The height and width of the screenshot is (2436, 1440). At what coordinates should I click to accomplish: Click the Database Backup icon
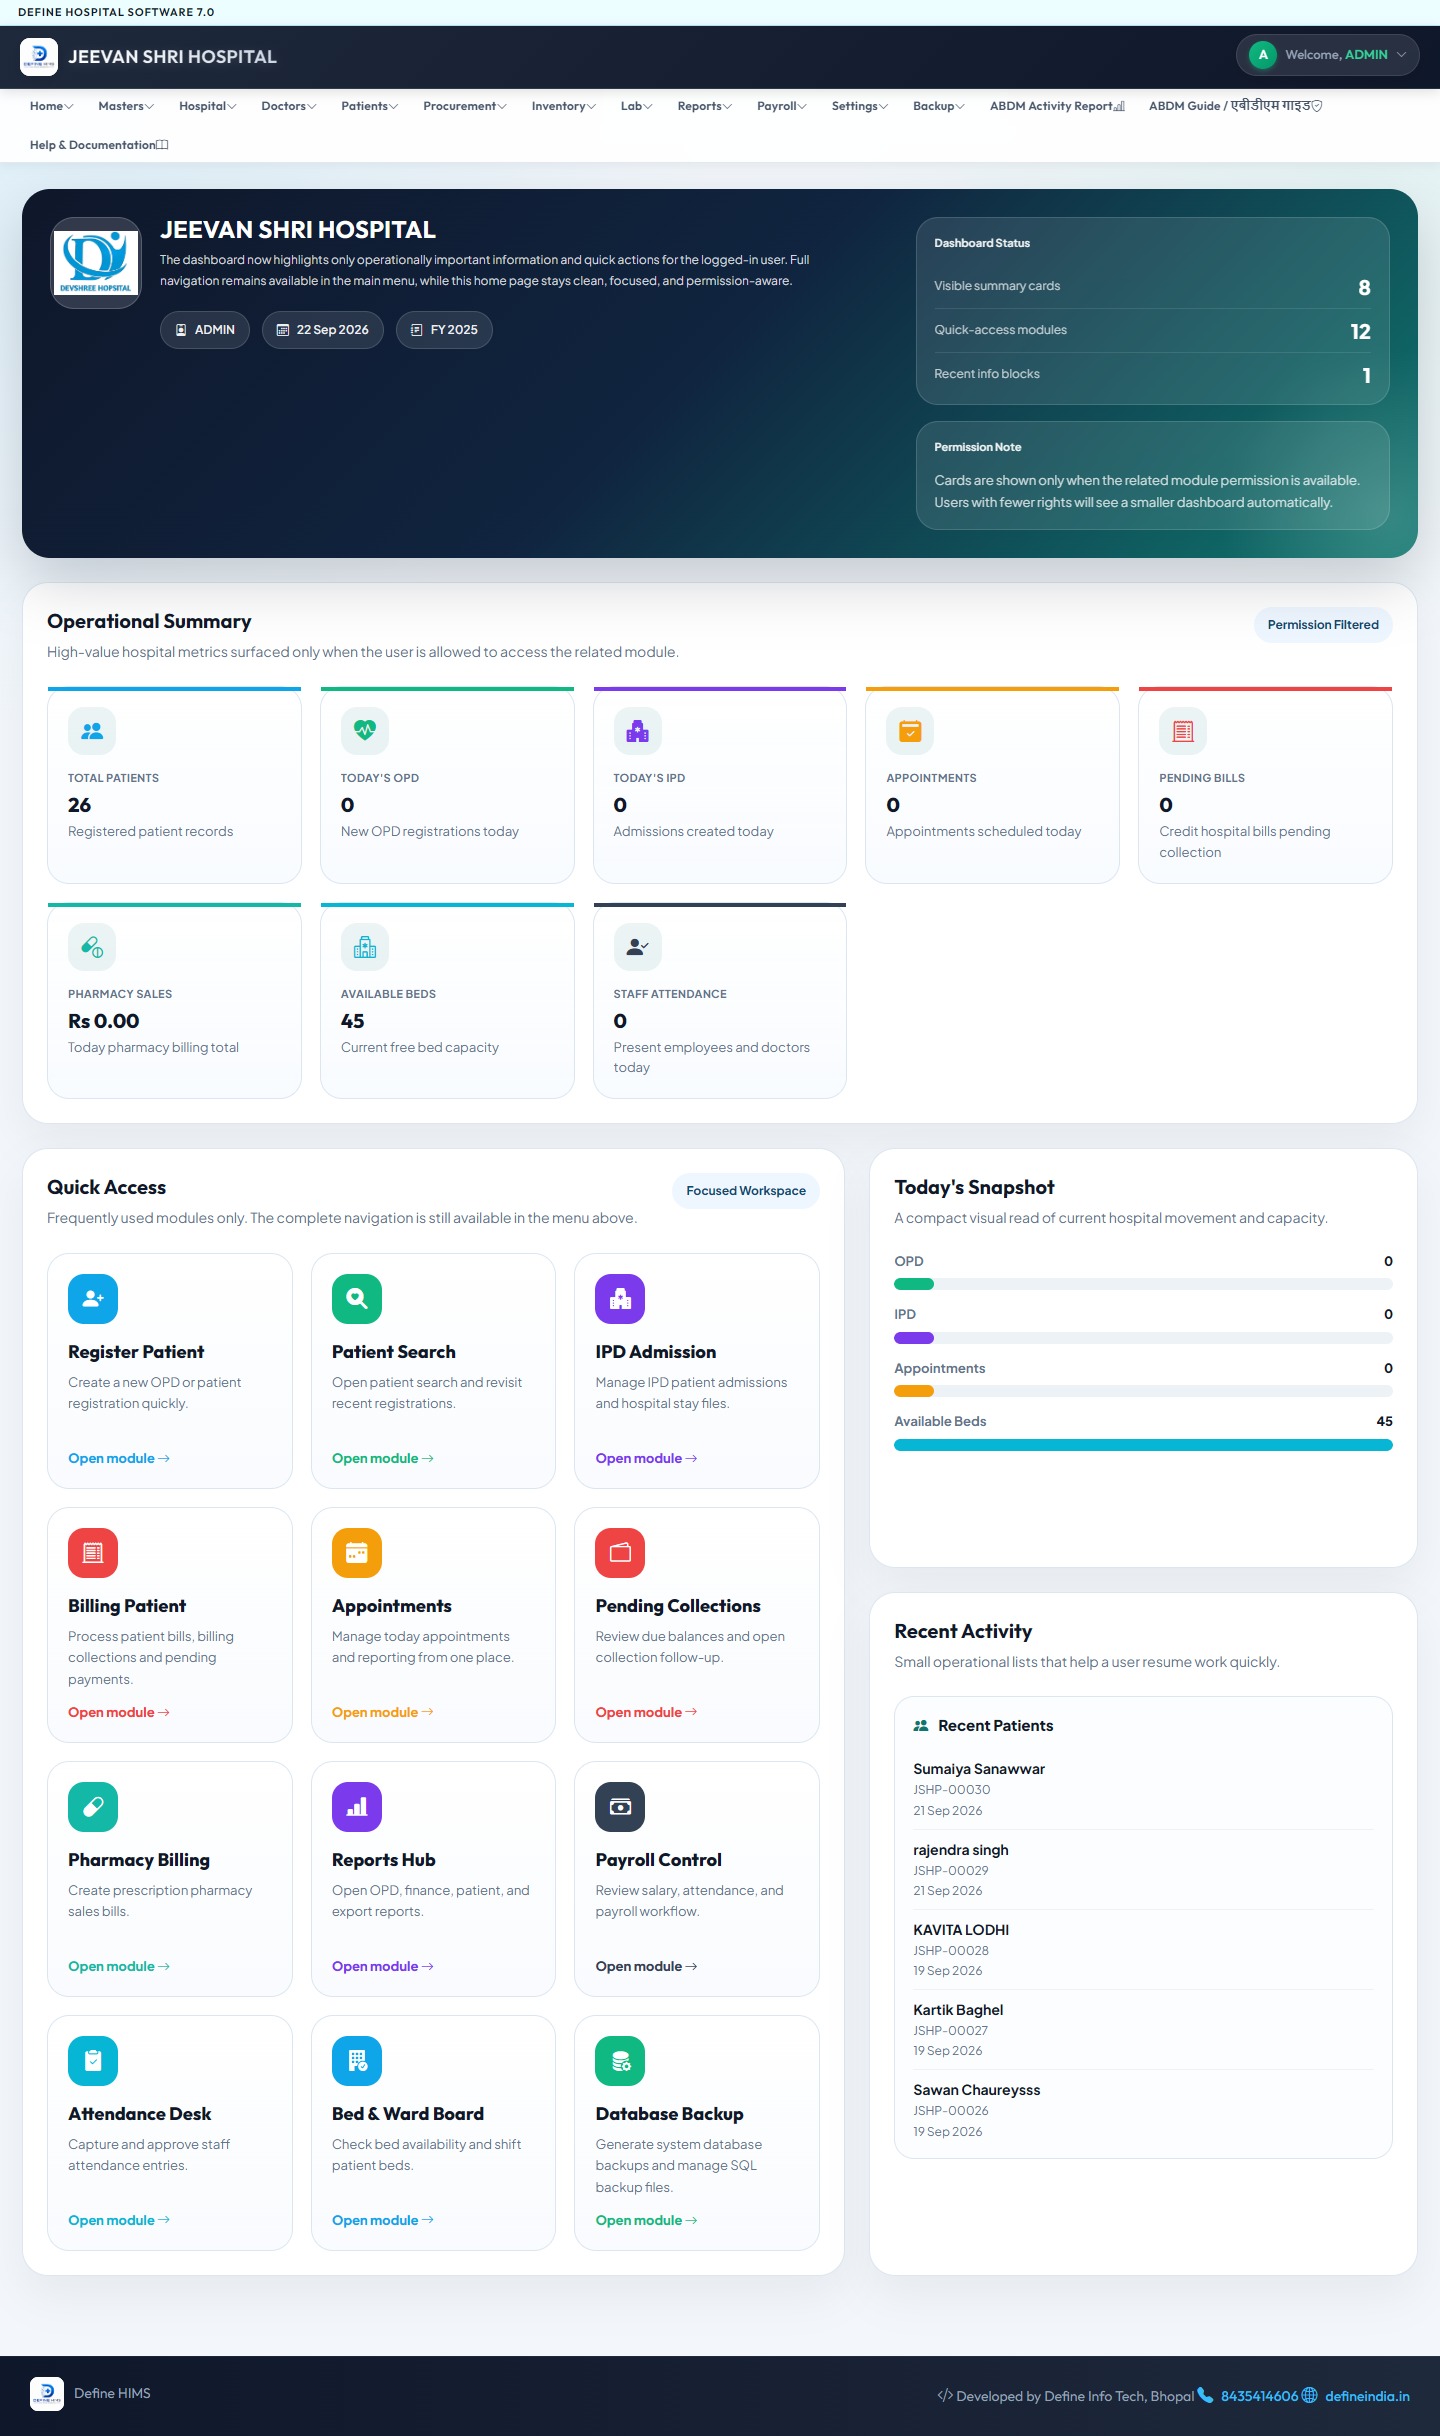click(x=620, y=2061)
